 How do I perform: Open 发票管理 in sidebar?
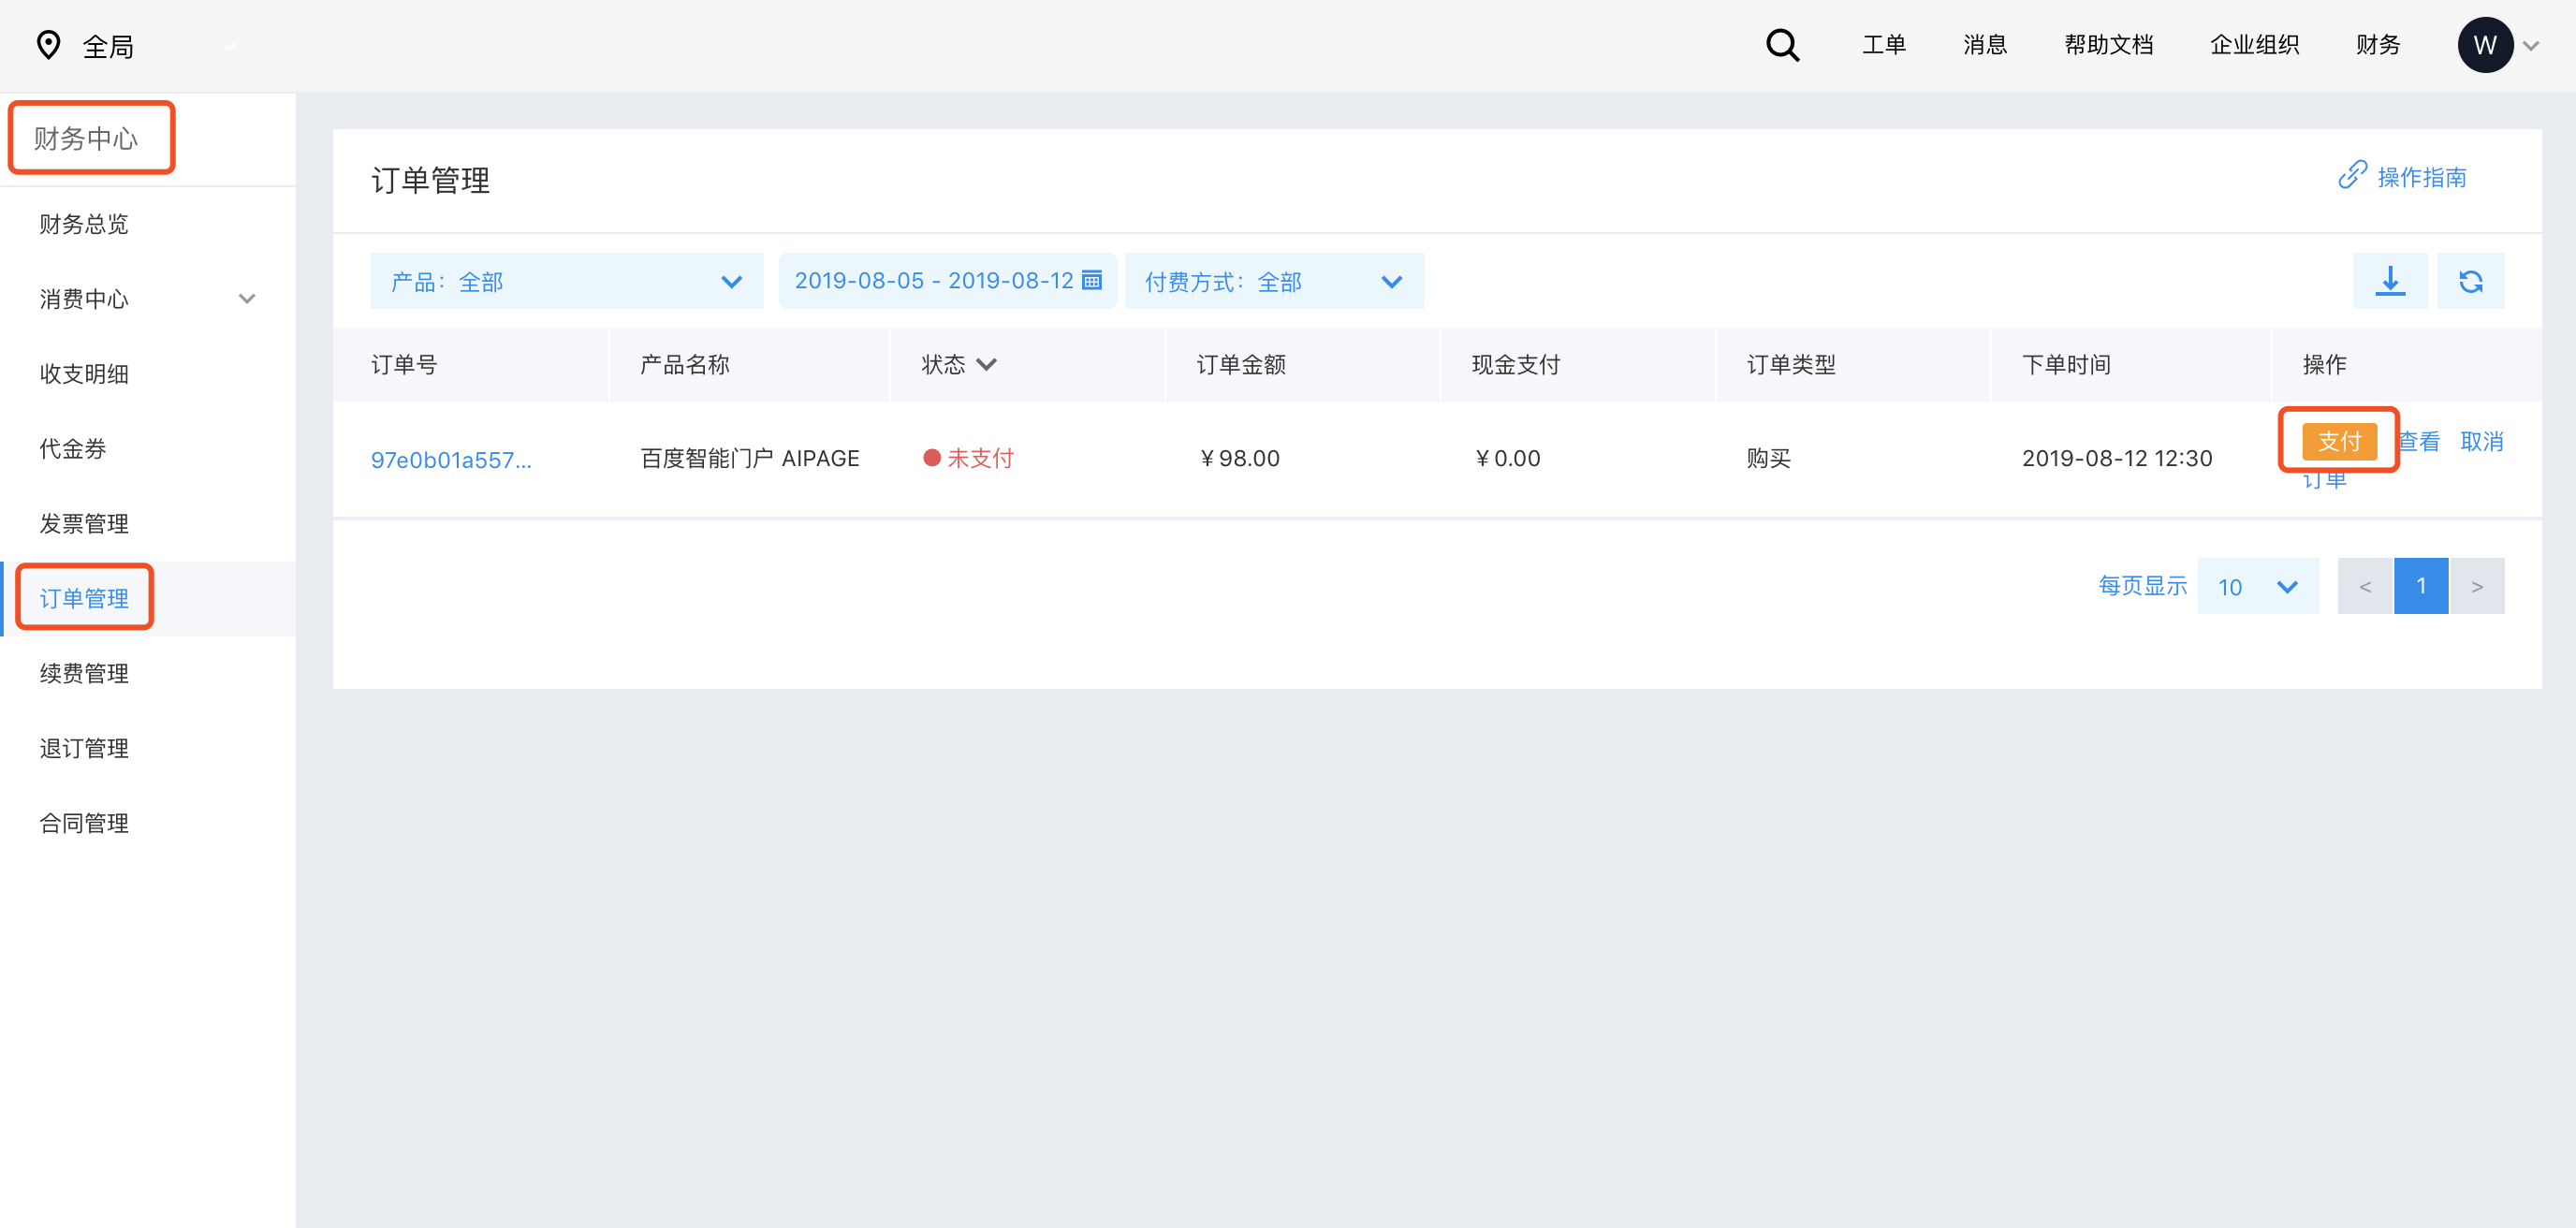(x=84, y=523)
